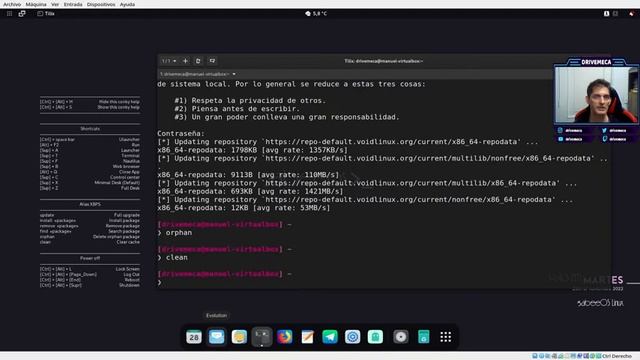Click the Tilix add terminal right icon
This screenshot has width=640, height=360.
click(212, 61)
